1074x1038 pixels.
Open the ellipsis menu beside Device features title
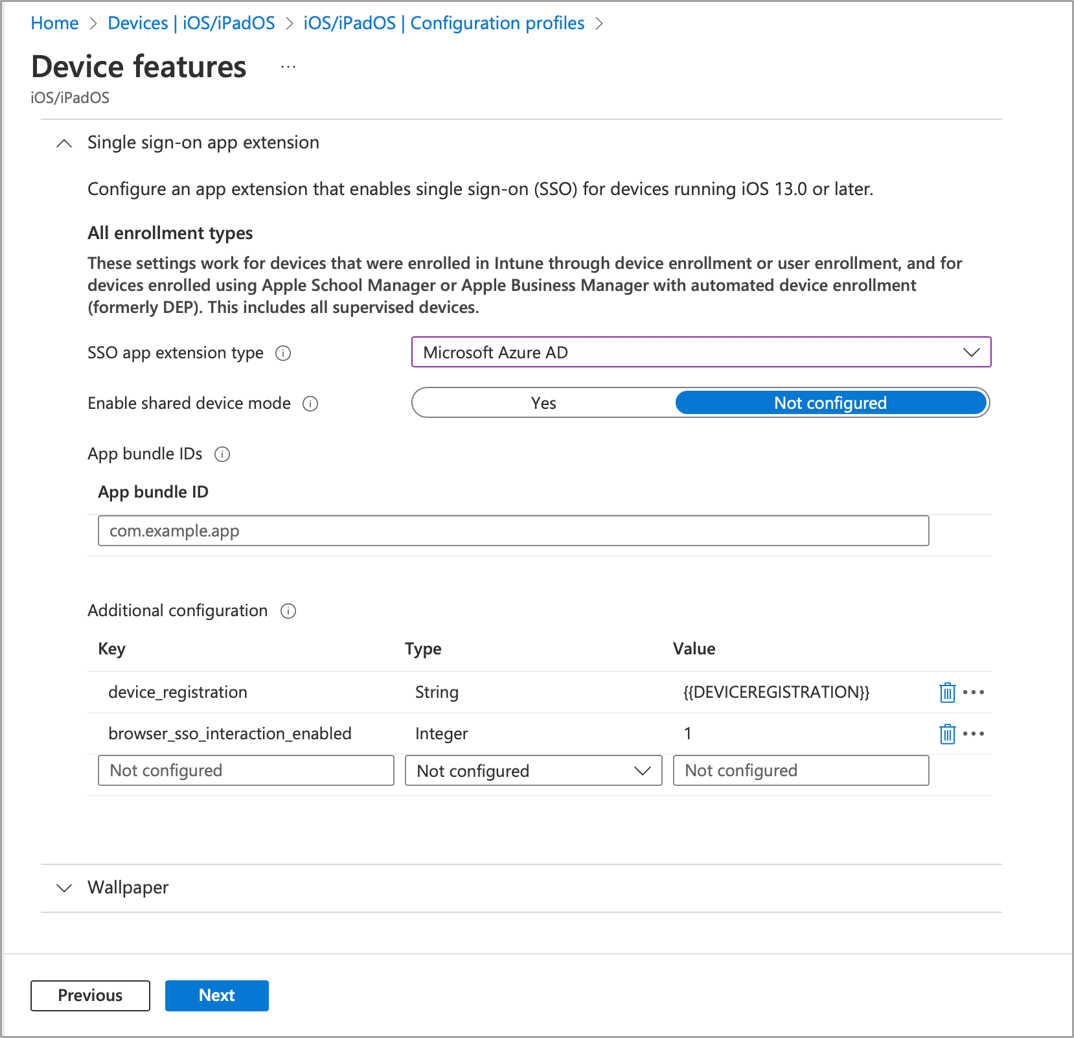[x=288, y=66]
